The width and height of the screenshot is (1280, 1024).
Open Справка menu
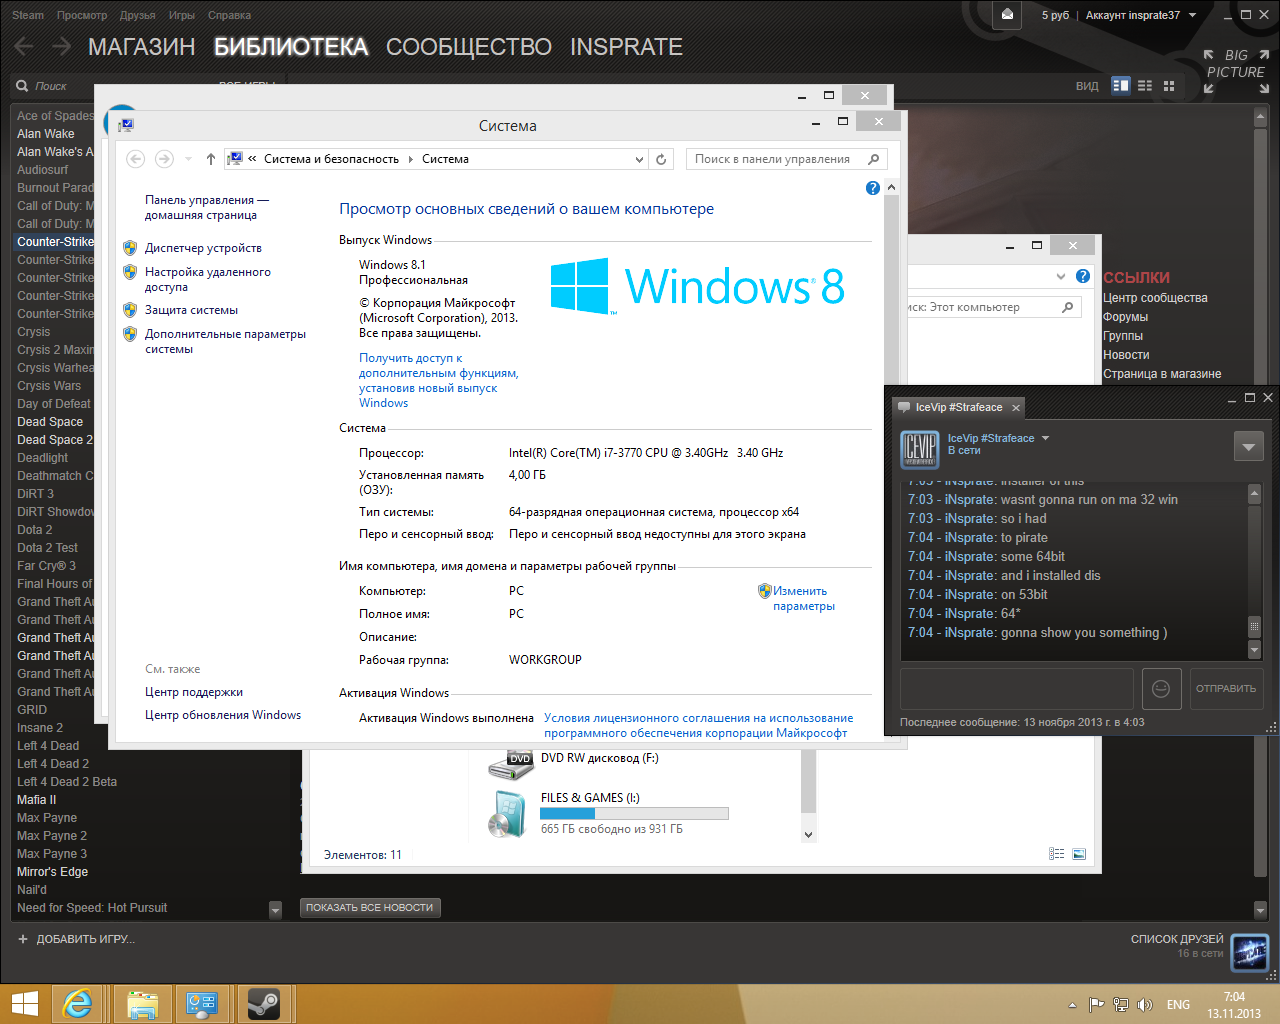point(229,15)
